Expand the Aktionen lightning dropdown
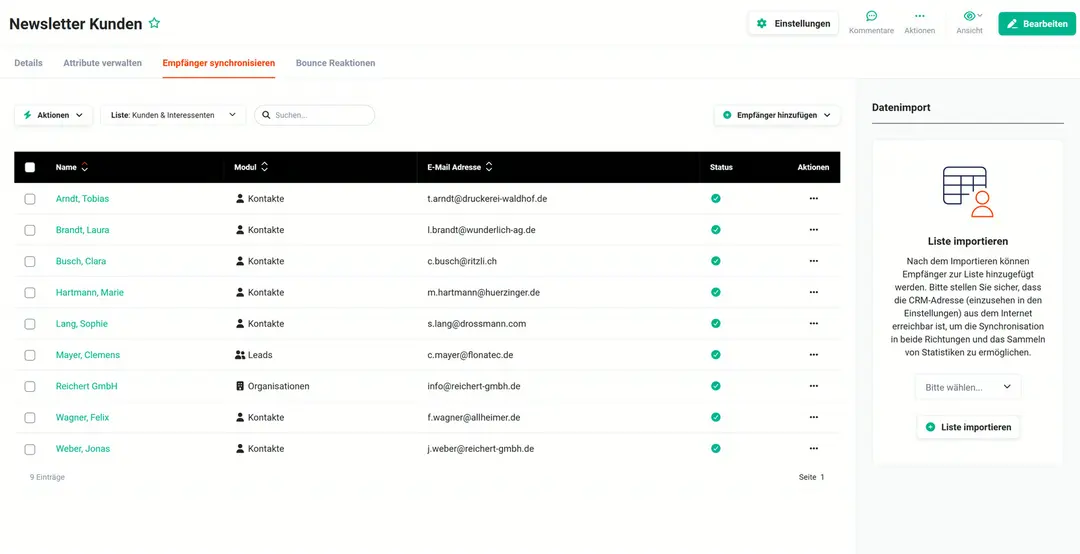The height and width of the screenshot is (554, 1080). pyautogui.click(x=53, y=115)
